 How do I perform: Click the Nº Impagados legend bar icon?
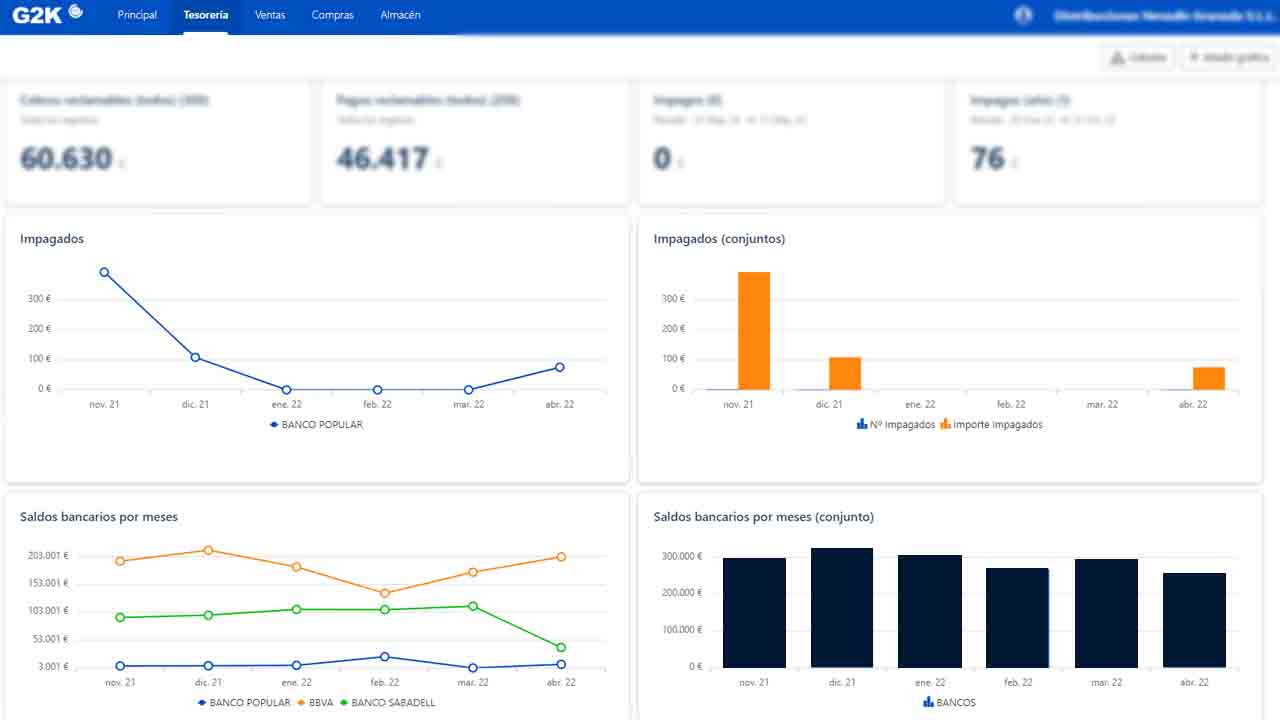(862, 424)
